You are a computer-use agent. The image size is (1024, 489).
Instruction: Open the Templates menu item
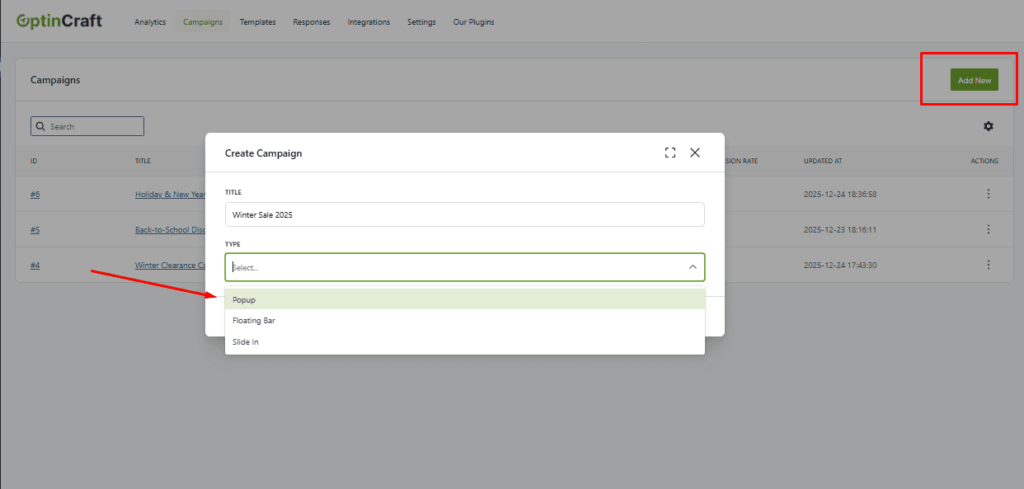point(258,22)
